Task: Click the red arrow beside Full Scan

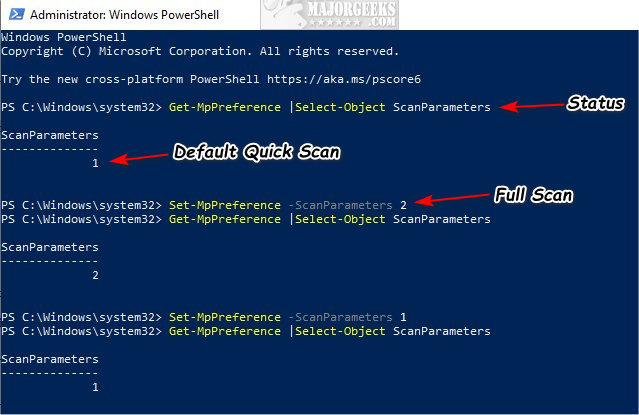Action: click(x=452, y=199)
